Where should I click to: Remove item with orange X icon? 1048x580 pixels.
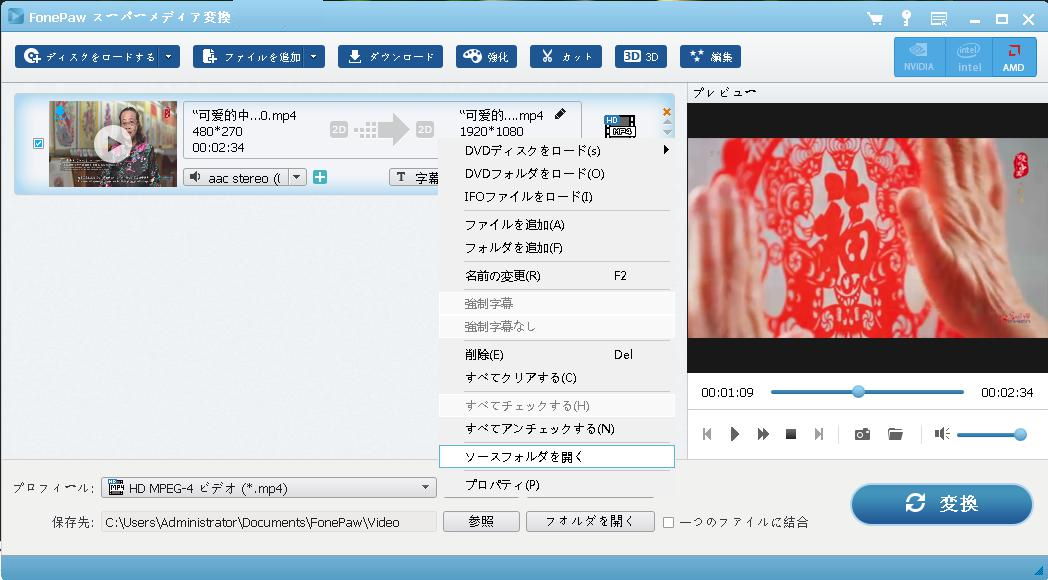666,112
